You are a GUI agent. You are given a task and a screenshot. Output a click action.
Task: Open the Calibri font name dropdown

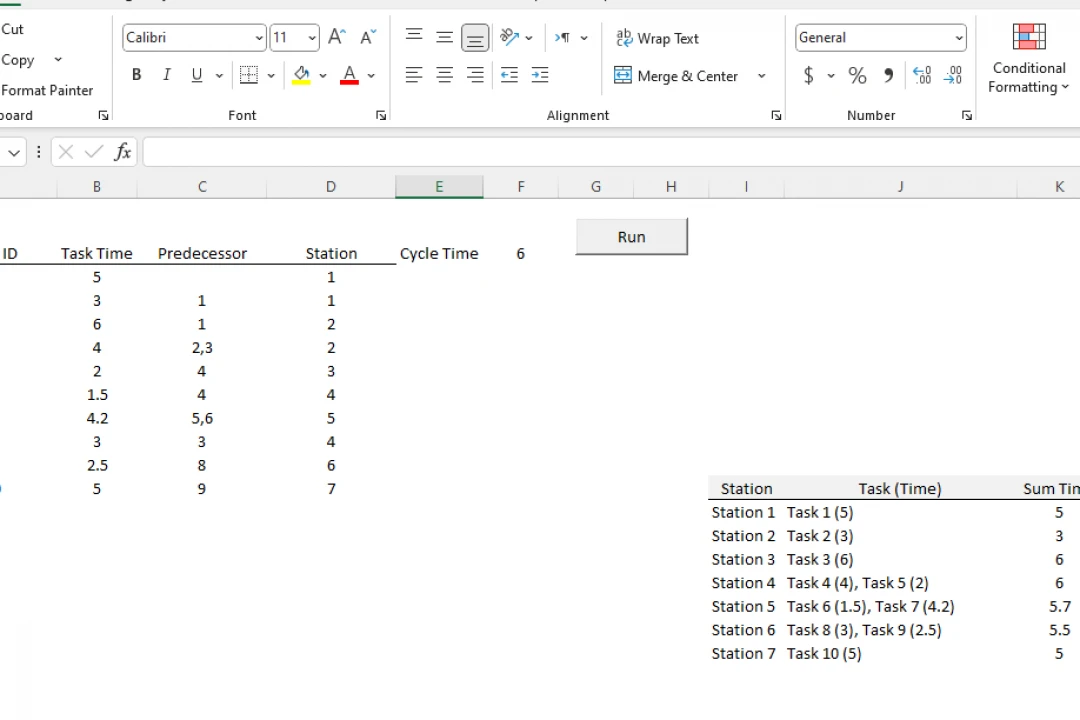click(259, 38)
